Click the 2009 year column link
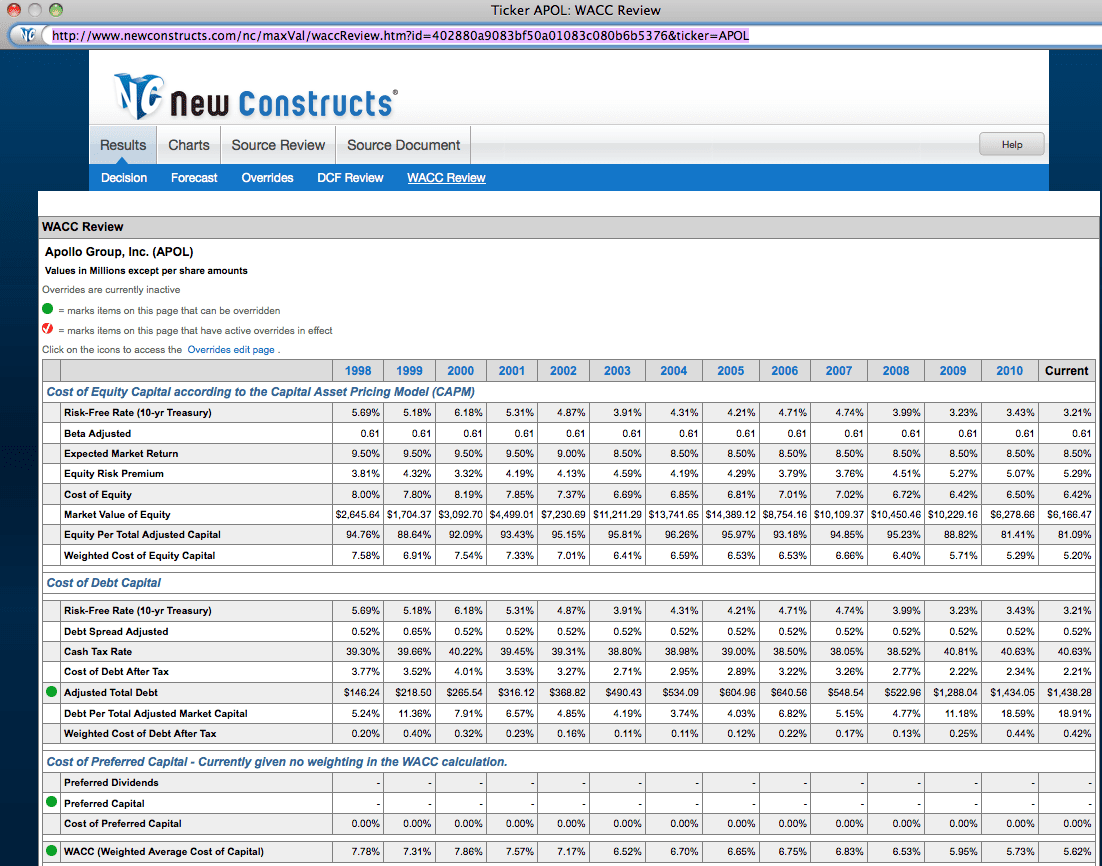This screenshot has width=1102, height=866. tap(953, 370)
